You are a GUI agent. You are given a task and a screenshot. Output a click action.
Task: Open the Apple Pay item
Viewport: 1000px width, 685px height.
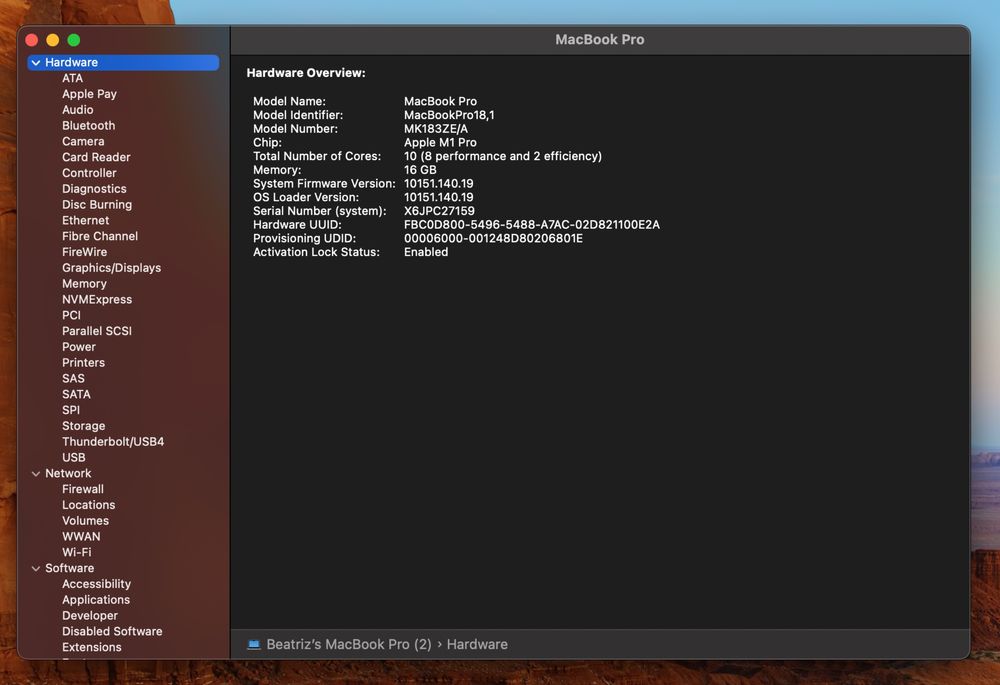click(89, 94)
